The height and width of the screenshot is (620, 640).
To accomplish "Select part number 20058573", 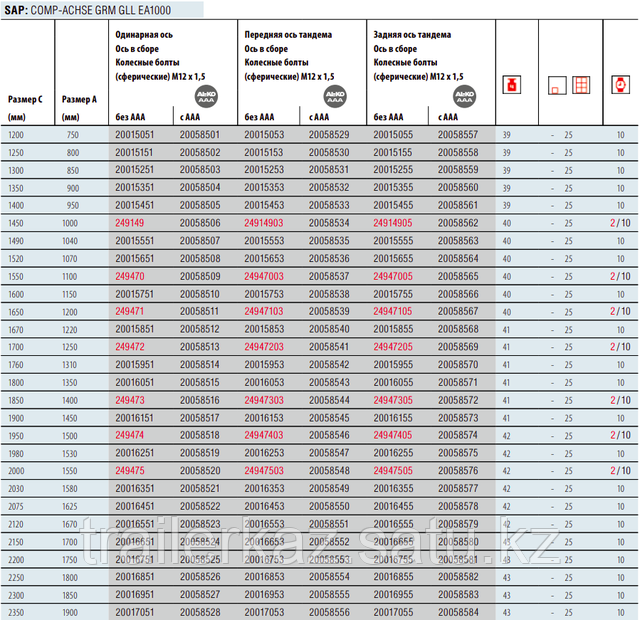I will (458, 418).
